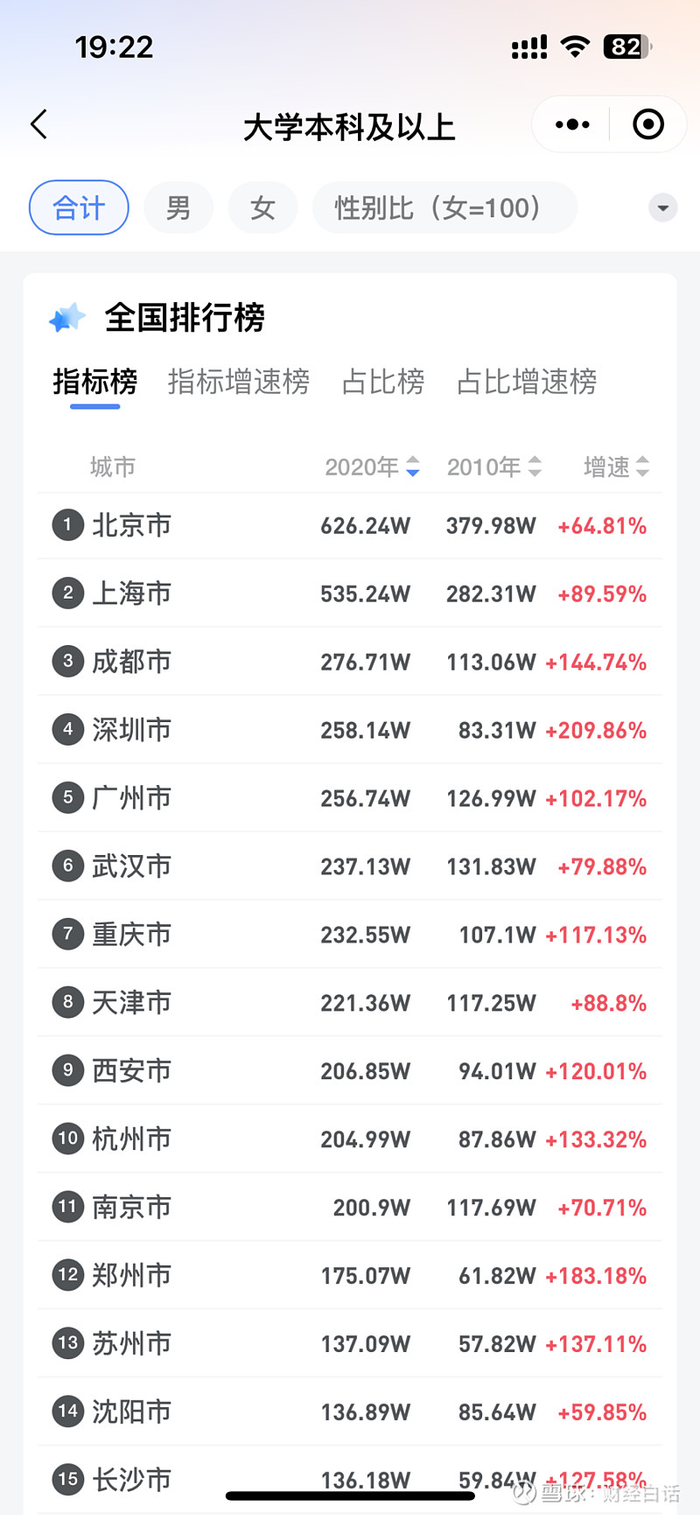The width and height of the screenshot is (700, 1515).
Task: Select the 性别比（女=100）filter
Action: [x=444, y=208]
